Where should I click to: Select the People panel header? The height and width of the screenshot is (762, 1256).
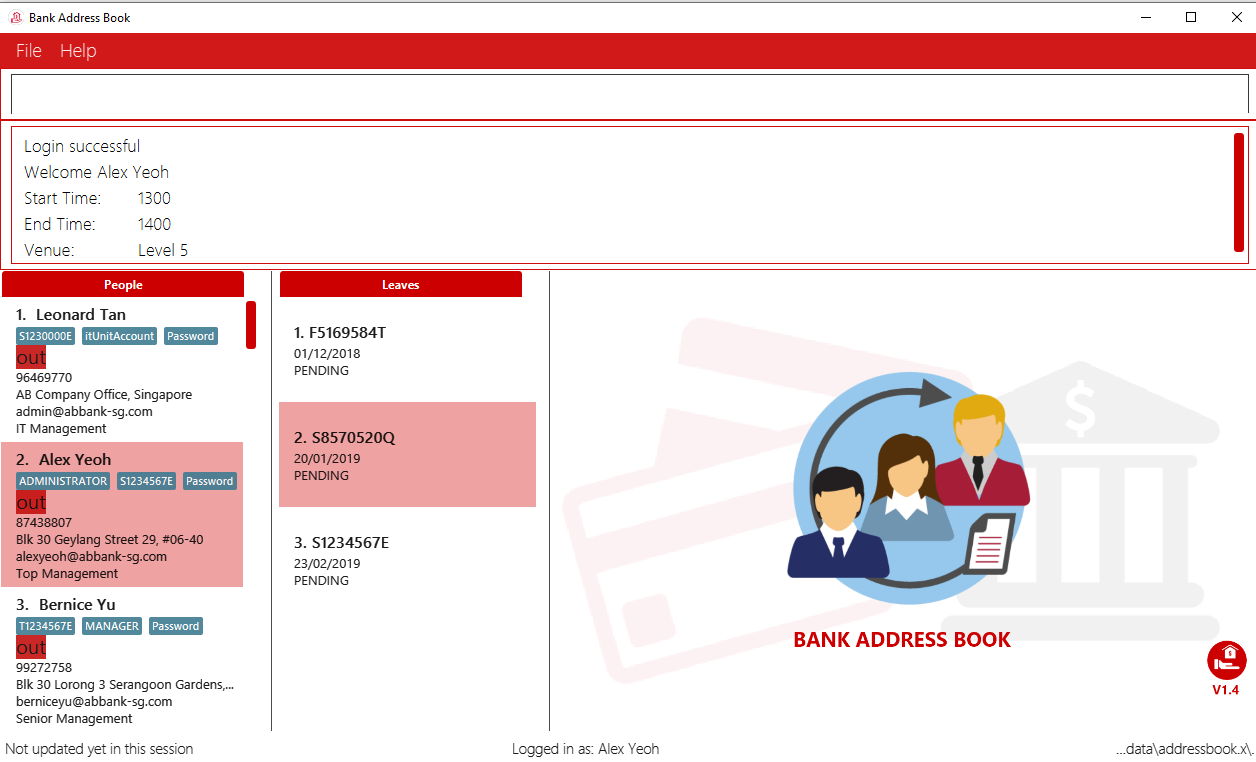pos(123,285)
